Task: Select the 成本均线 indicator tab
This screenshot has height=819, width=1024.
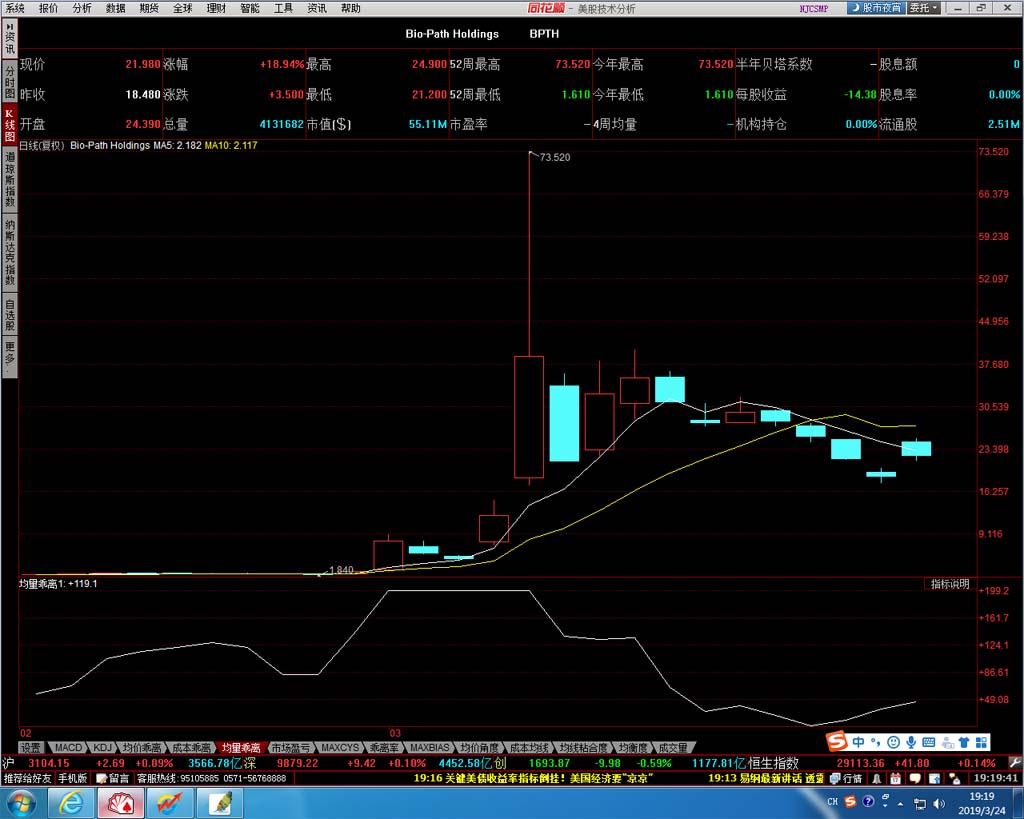Action: click(529, 747)
